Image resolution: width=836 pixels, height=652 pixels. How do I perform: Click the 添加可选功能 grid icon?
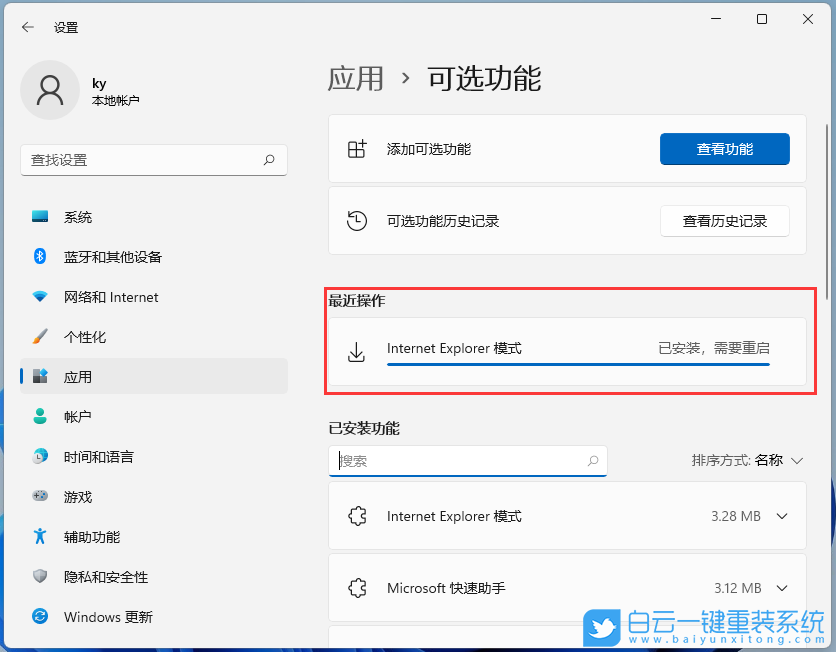tap(357, 148)
